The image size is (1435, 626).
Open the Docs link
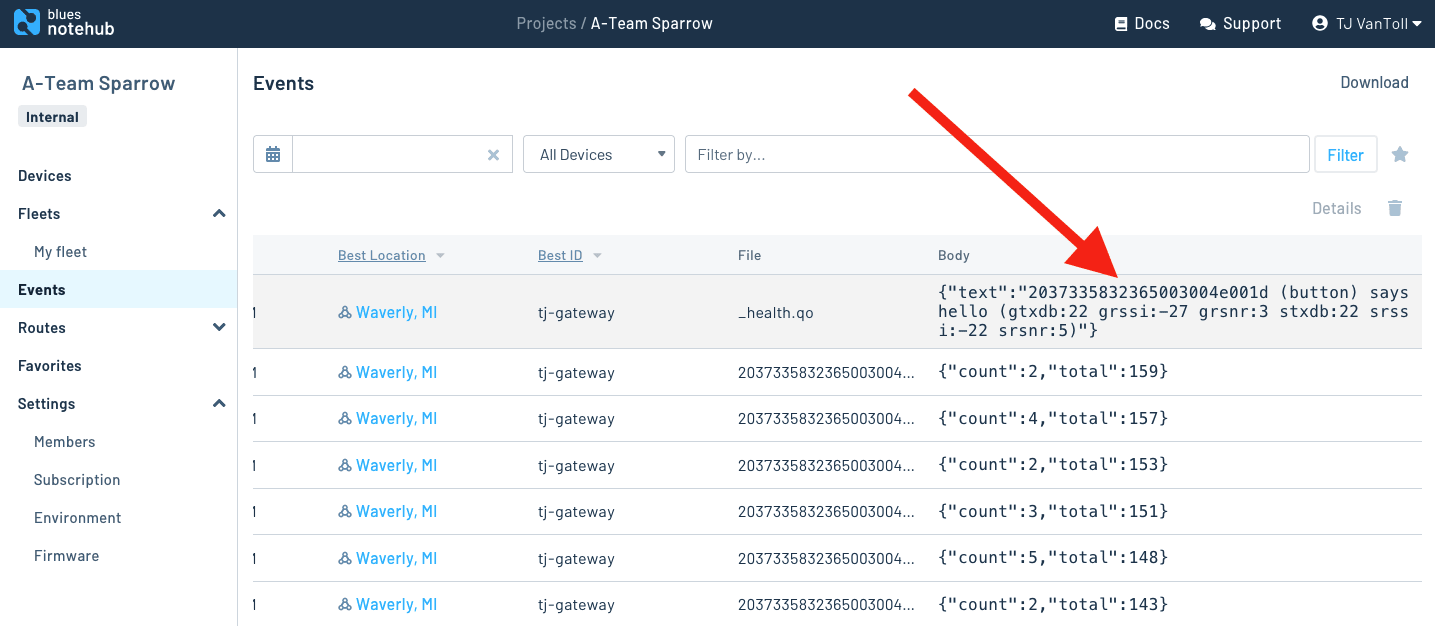point(1142,24)
